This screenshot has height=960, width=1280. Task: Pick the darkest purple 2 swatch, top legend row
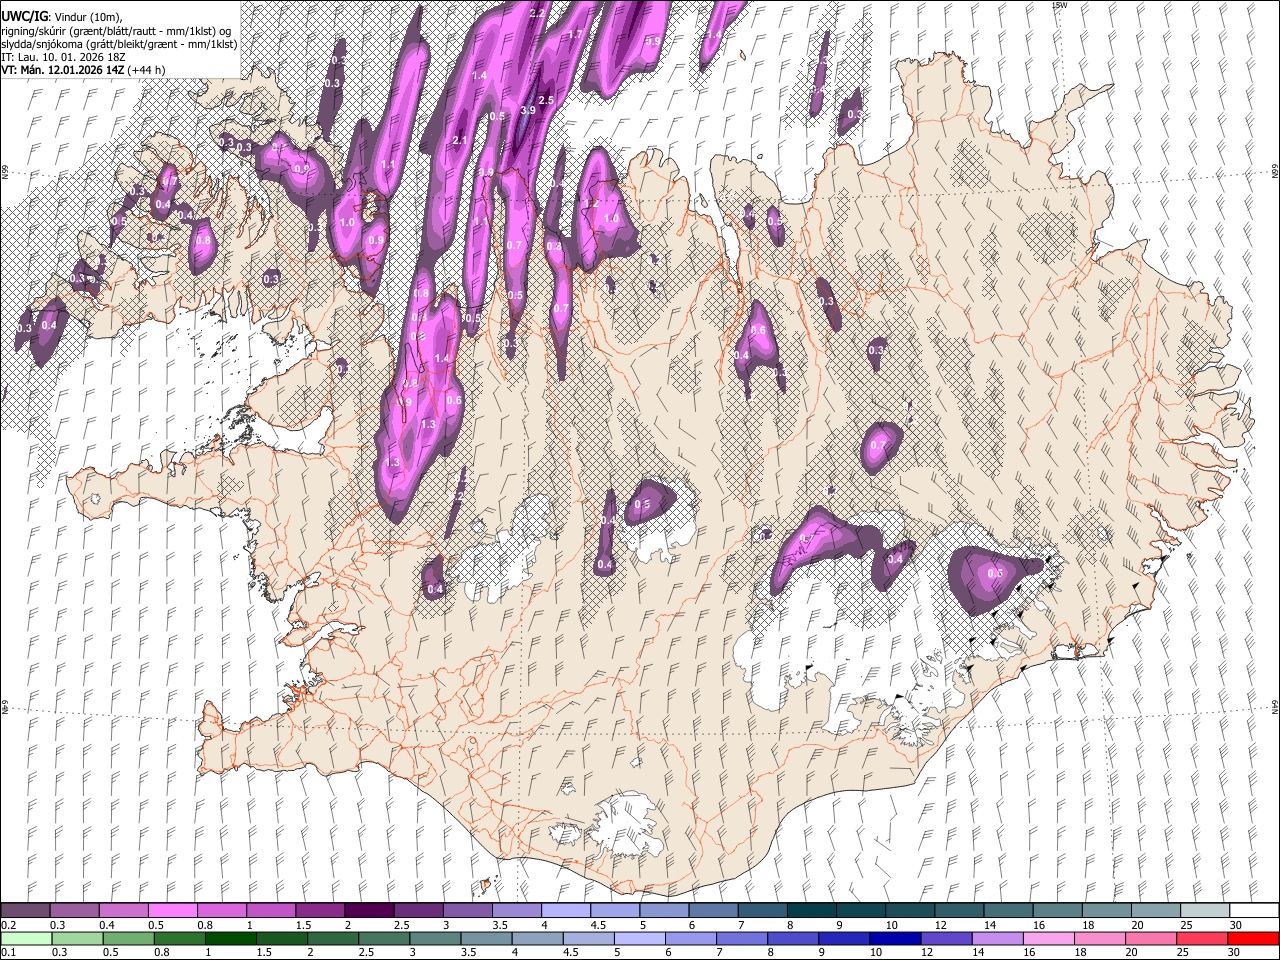368,911
